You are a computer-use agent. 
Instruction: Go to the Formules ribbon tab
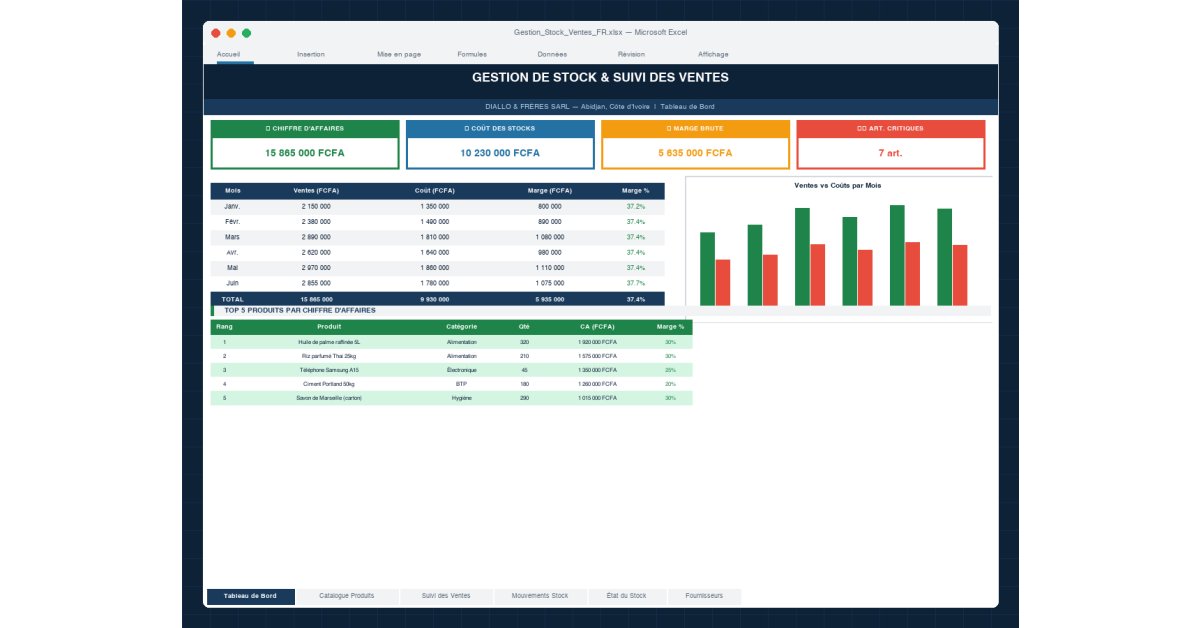(472, 54)
